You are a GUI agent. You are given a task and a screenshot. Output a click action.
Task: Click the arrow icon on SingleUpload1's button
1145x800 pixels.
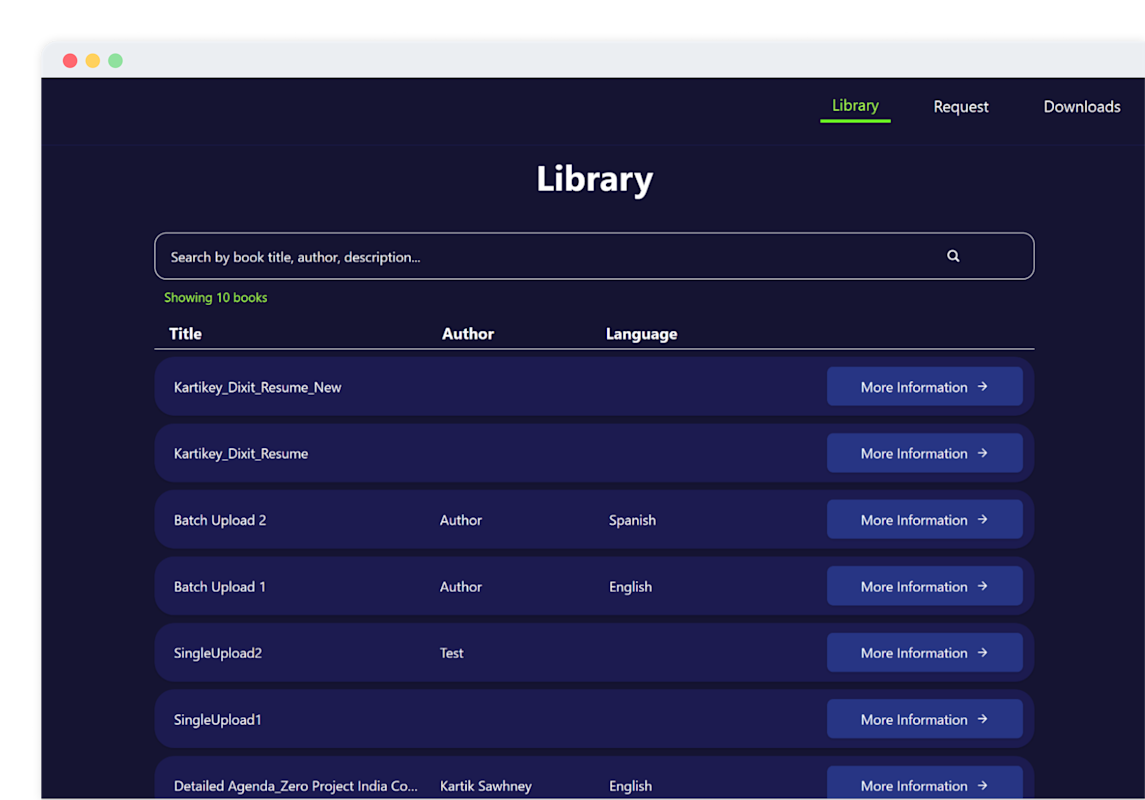click(984, 718)
